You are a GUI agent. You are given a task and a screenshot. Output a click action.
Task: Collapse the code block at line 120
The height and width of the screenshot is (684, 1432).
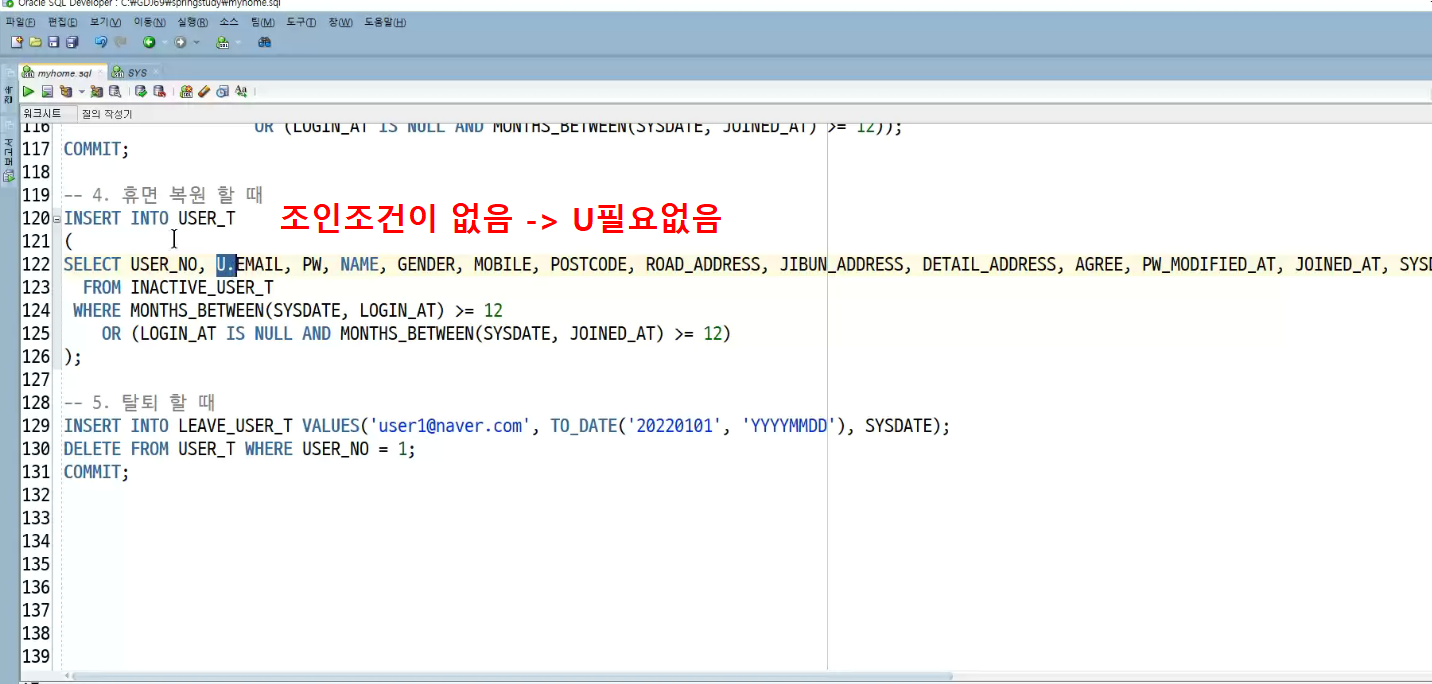56,219
